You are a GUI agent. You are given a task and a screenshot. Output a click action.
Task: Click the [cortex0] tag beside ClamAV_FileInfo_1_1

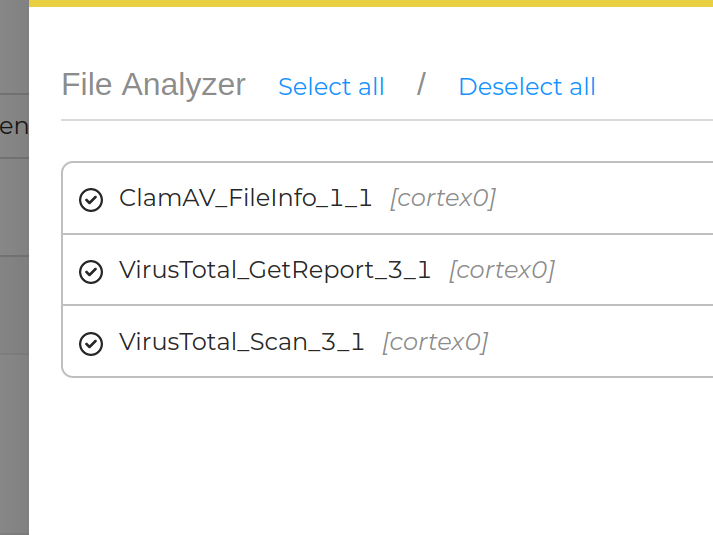pyautogui.click(x=443, y=198)
